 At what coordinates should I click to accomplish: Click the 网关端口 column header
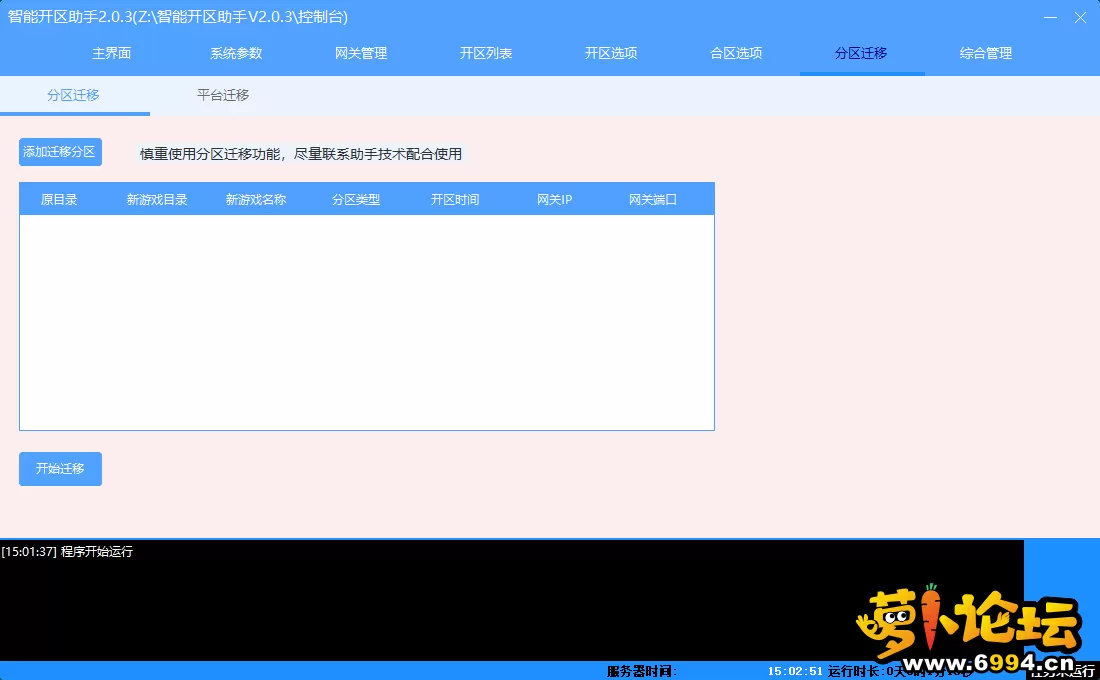pyautogui.click(x=653, y=200)
